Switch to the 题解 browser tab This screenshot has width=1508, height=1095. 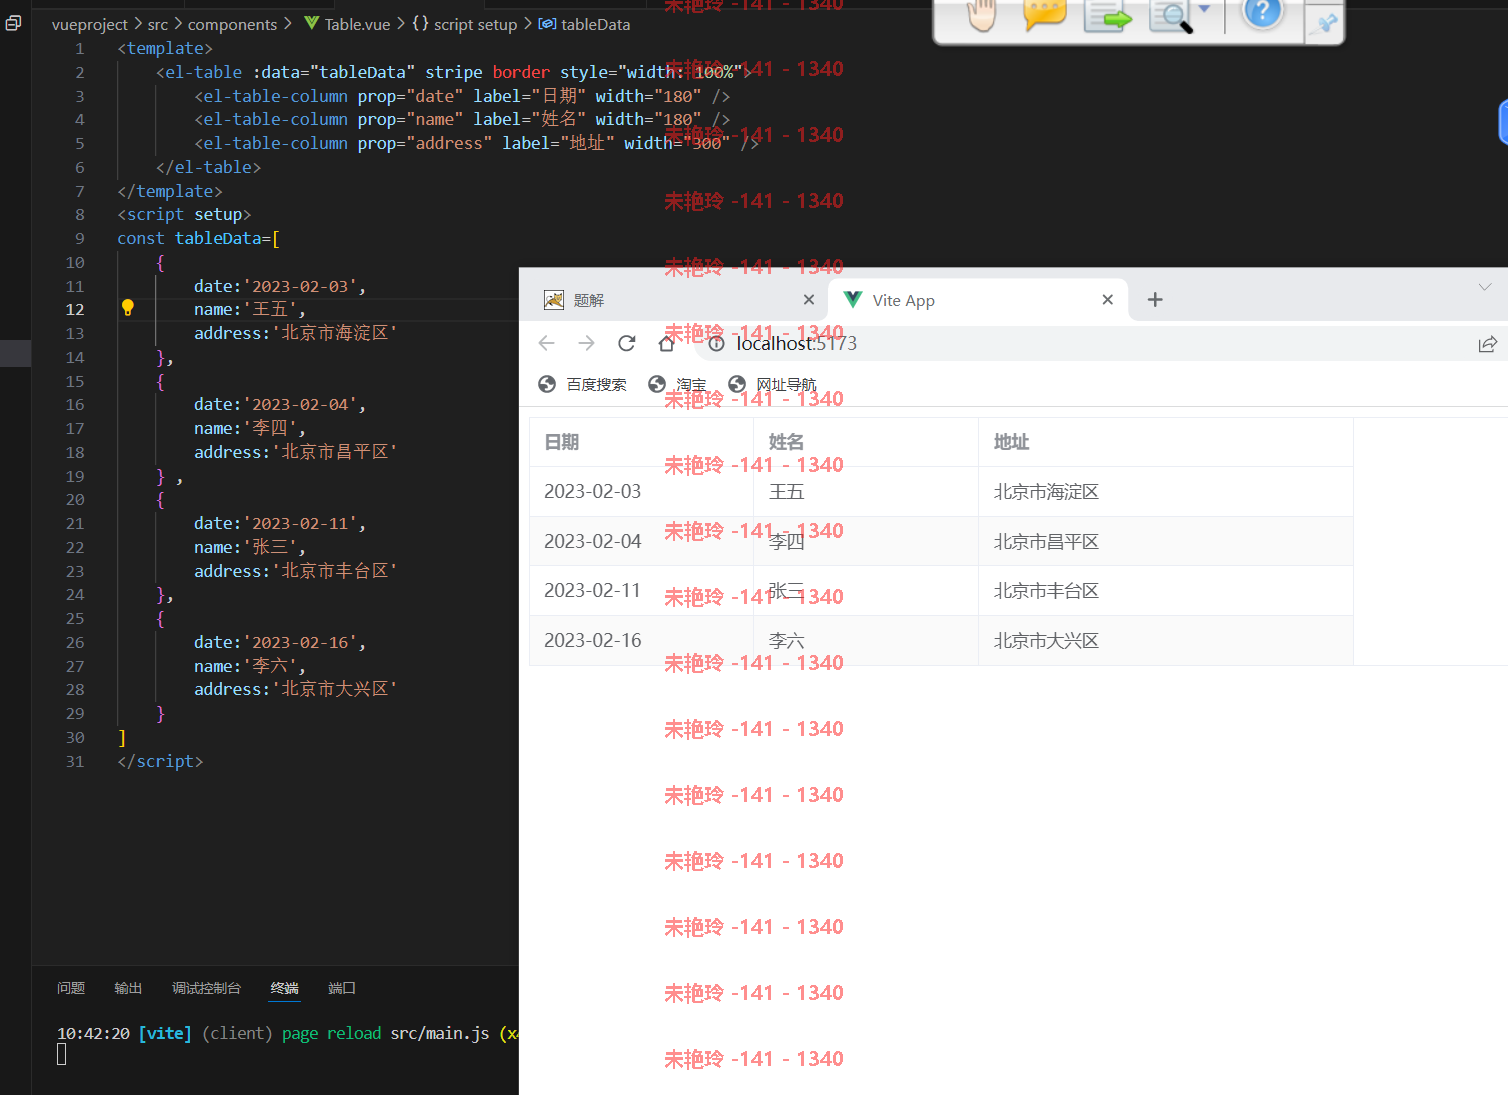point(675,300)
